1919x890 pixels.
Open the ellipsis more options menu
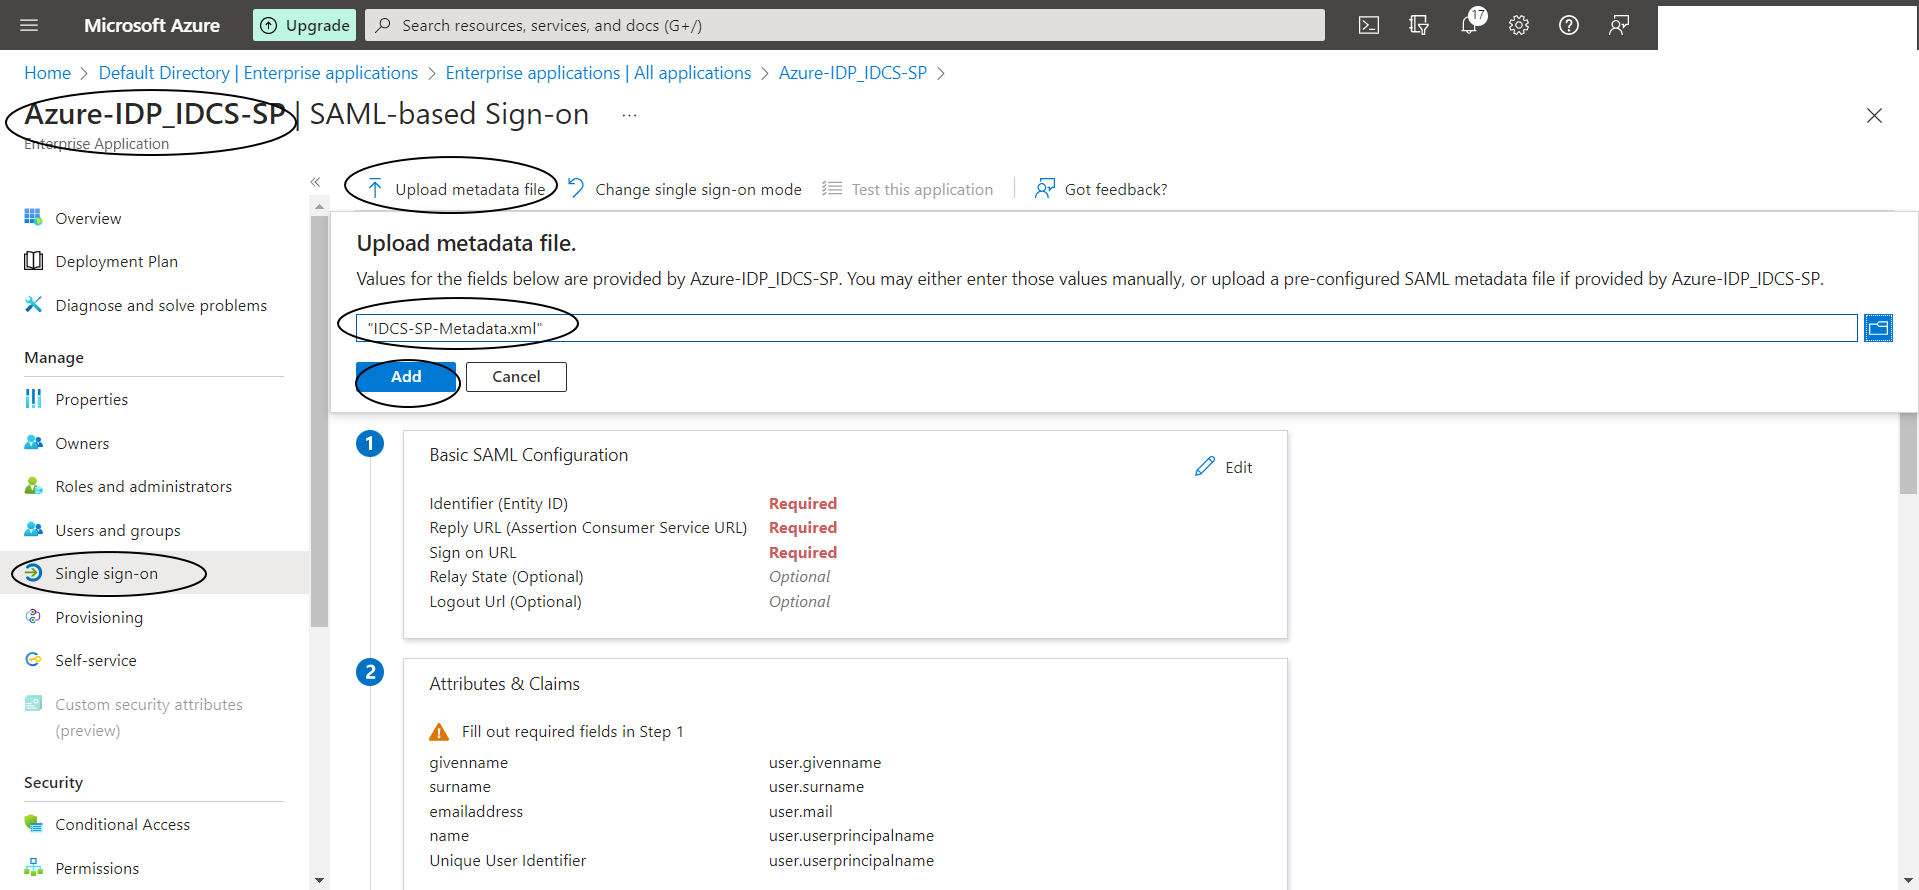pyautogui.click(x=629, y=115)
